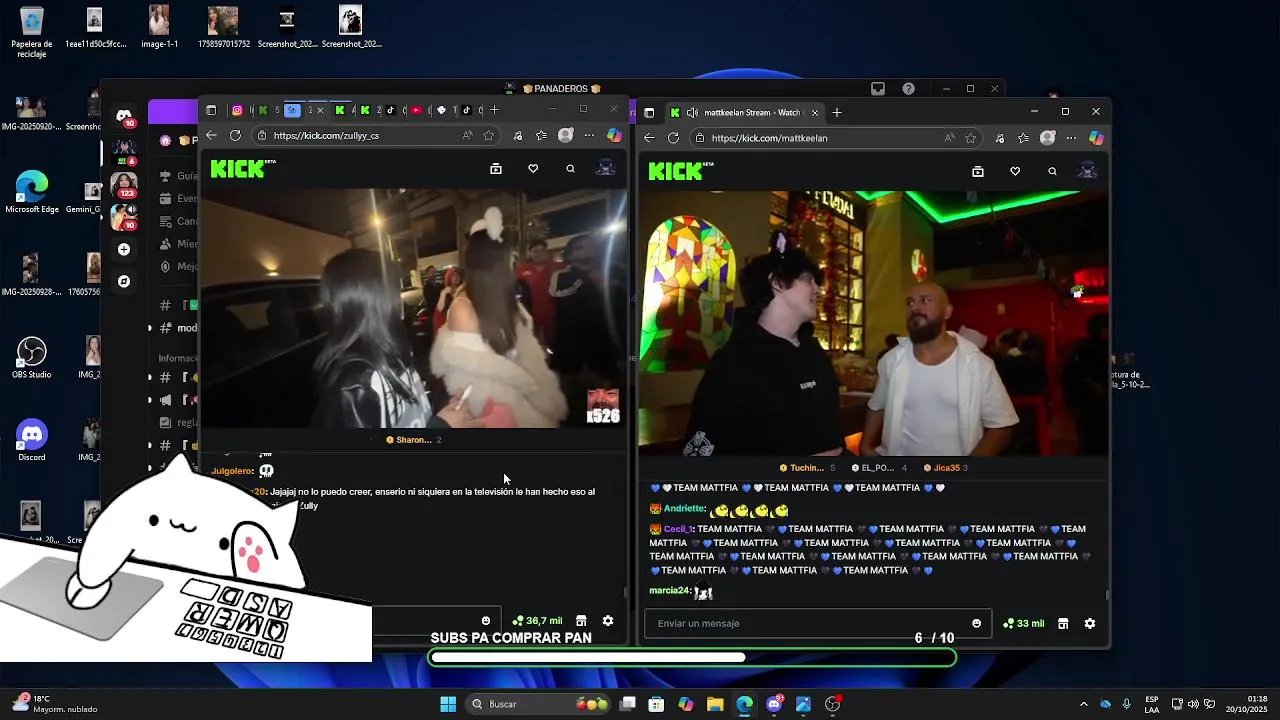1280x720 pixels.
Task: Open emoji picker in mattkeelan chat box
Action: [977, 623]
